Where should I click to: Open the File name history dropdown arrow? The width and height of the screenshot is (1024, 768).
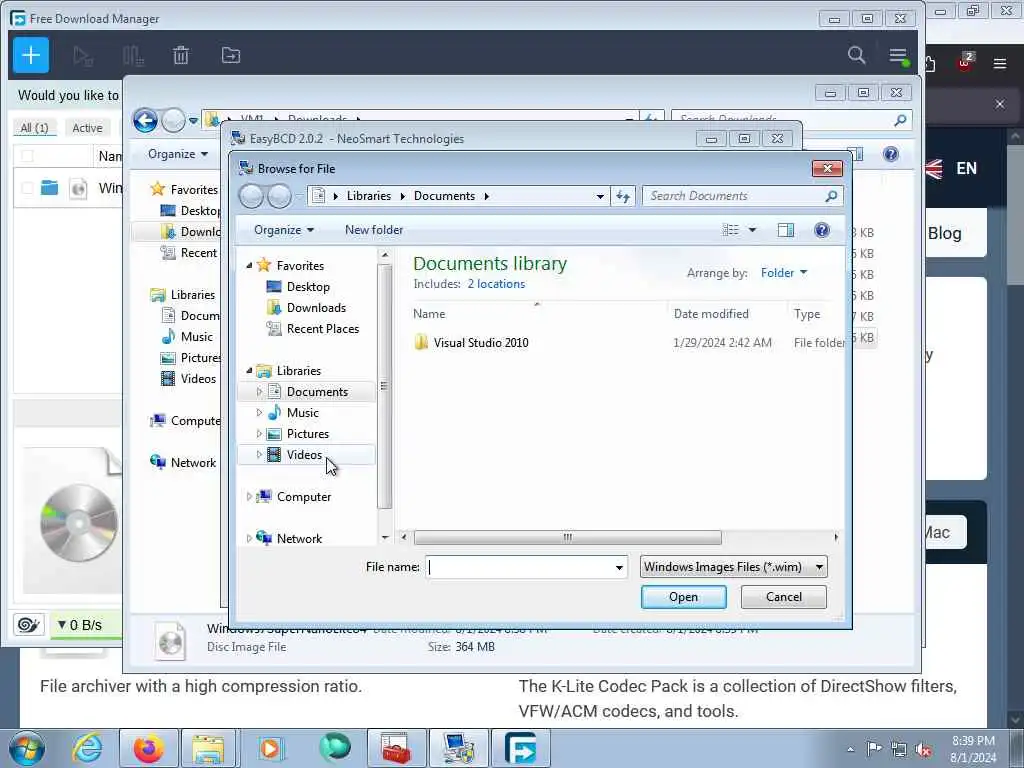point(618,568)
